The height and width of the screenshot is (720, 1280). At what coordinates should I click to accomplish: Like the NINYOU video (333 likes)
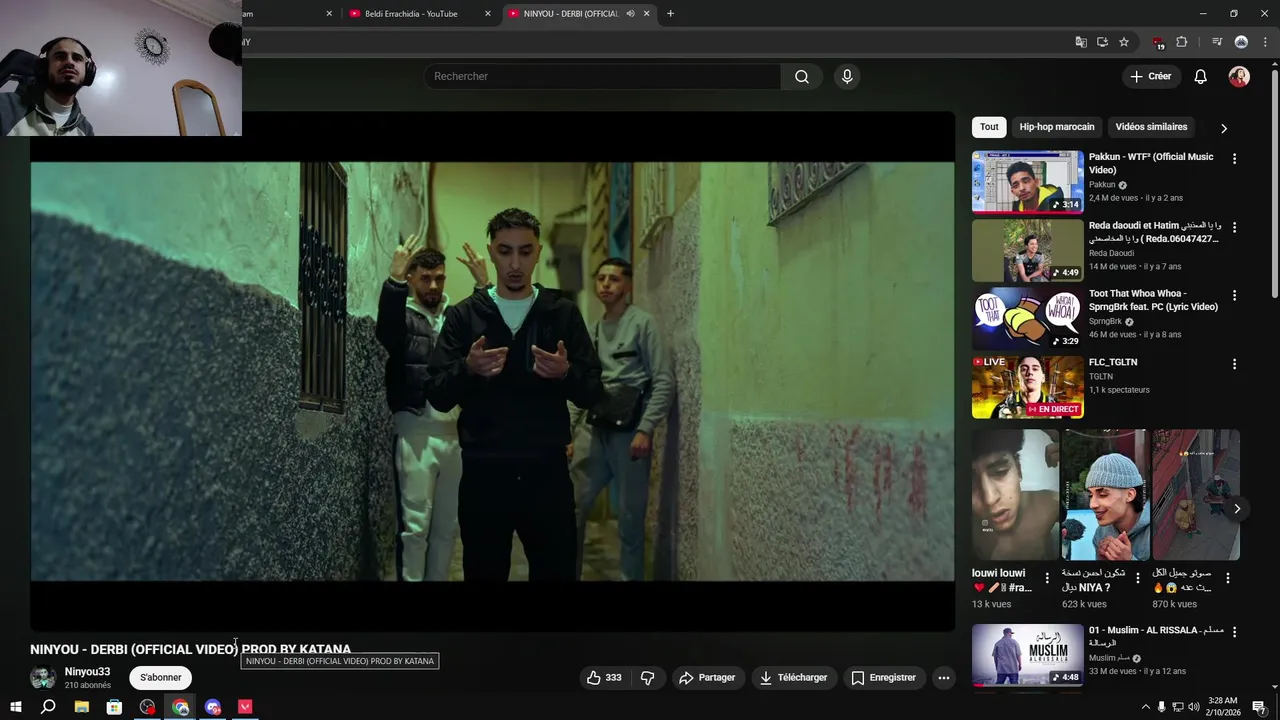tap(604, 678)
